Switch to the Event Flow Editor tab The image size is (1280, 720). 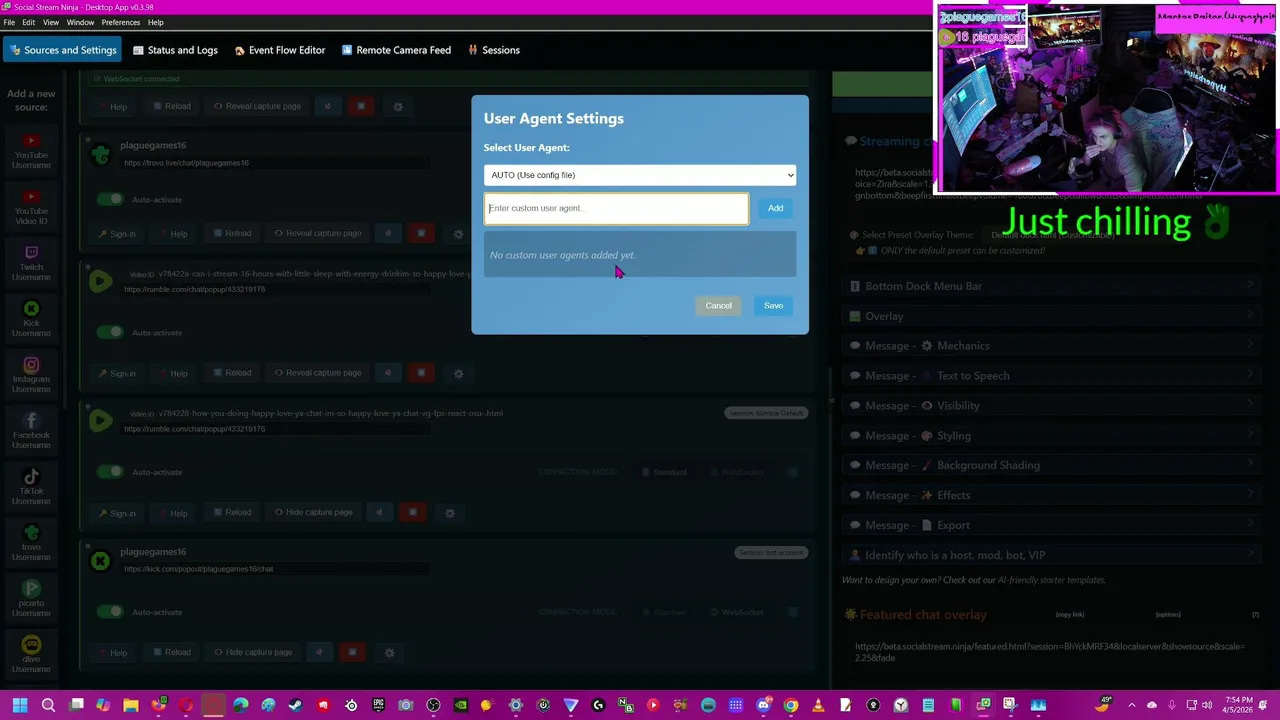tap(280, 50)
